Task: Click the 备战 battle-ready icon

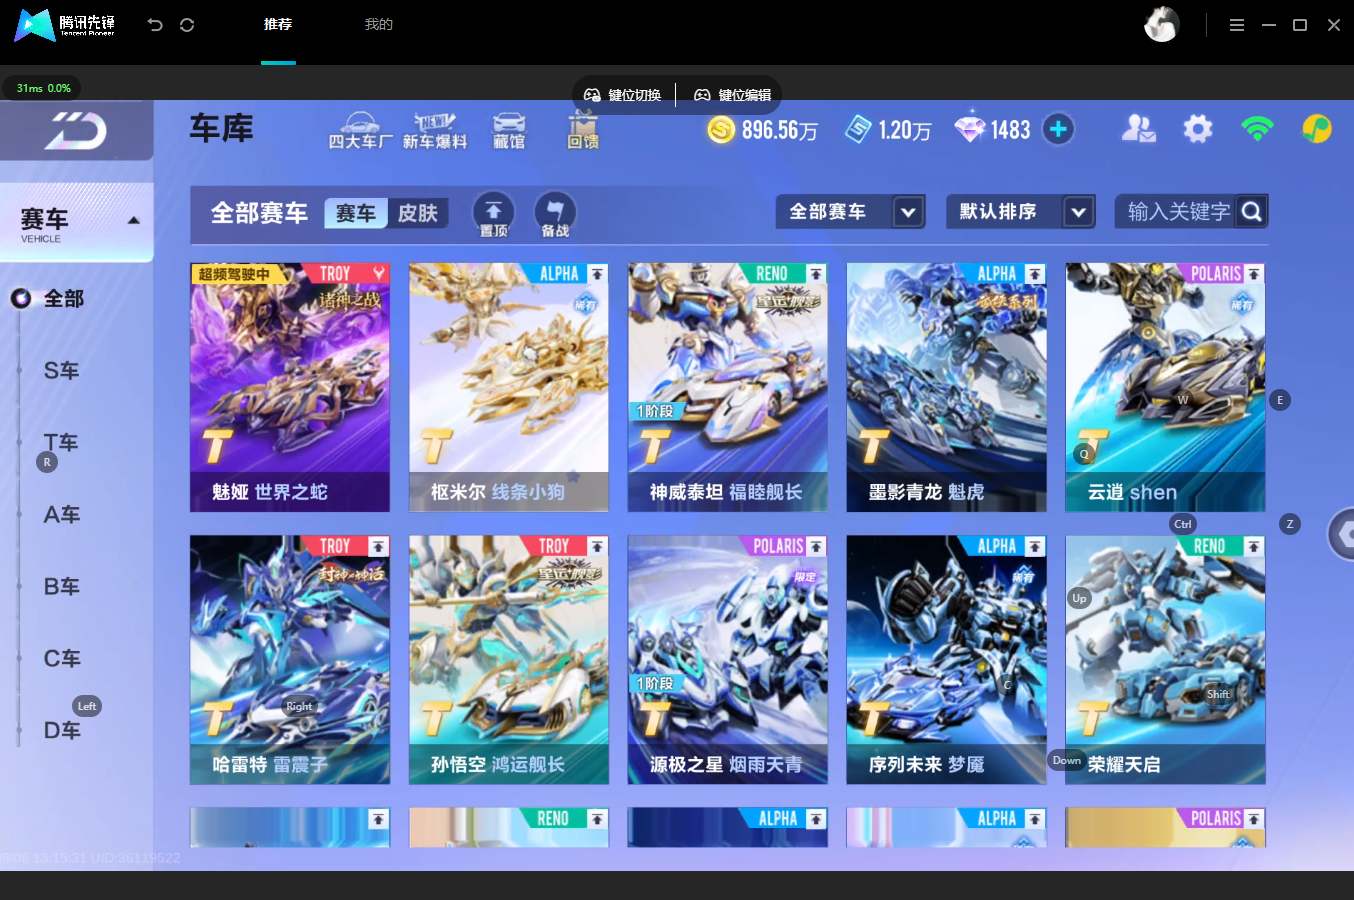Action: (555, 214)
